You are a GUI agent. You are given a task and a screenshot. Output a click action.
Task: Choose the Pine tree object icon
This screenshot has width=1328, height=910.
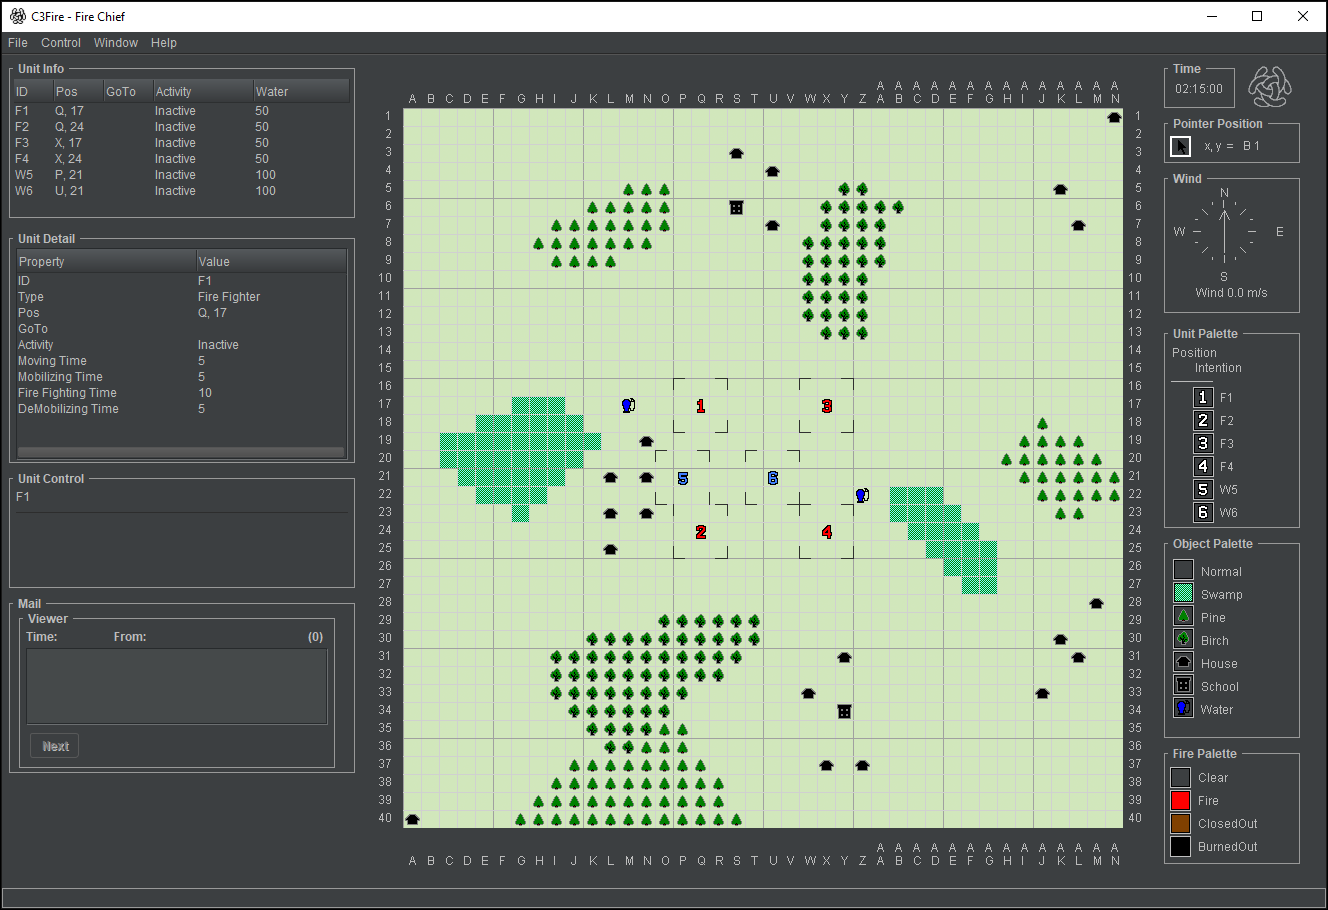pyautogui.click(x=1183, y=616)
